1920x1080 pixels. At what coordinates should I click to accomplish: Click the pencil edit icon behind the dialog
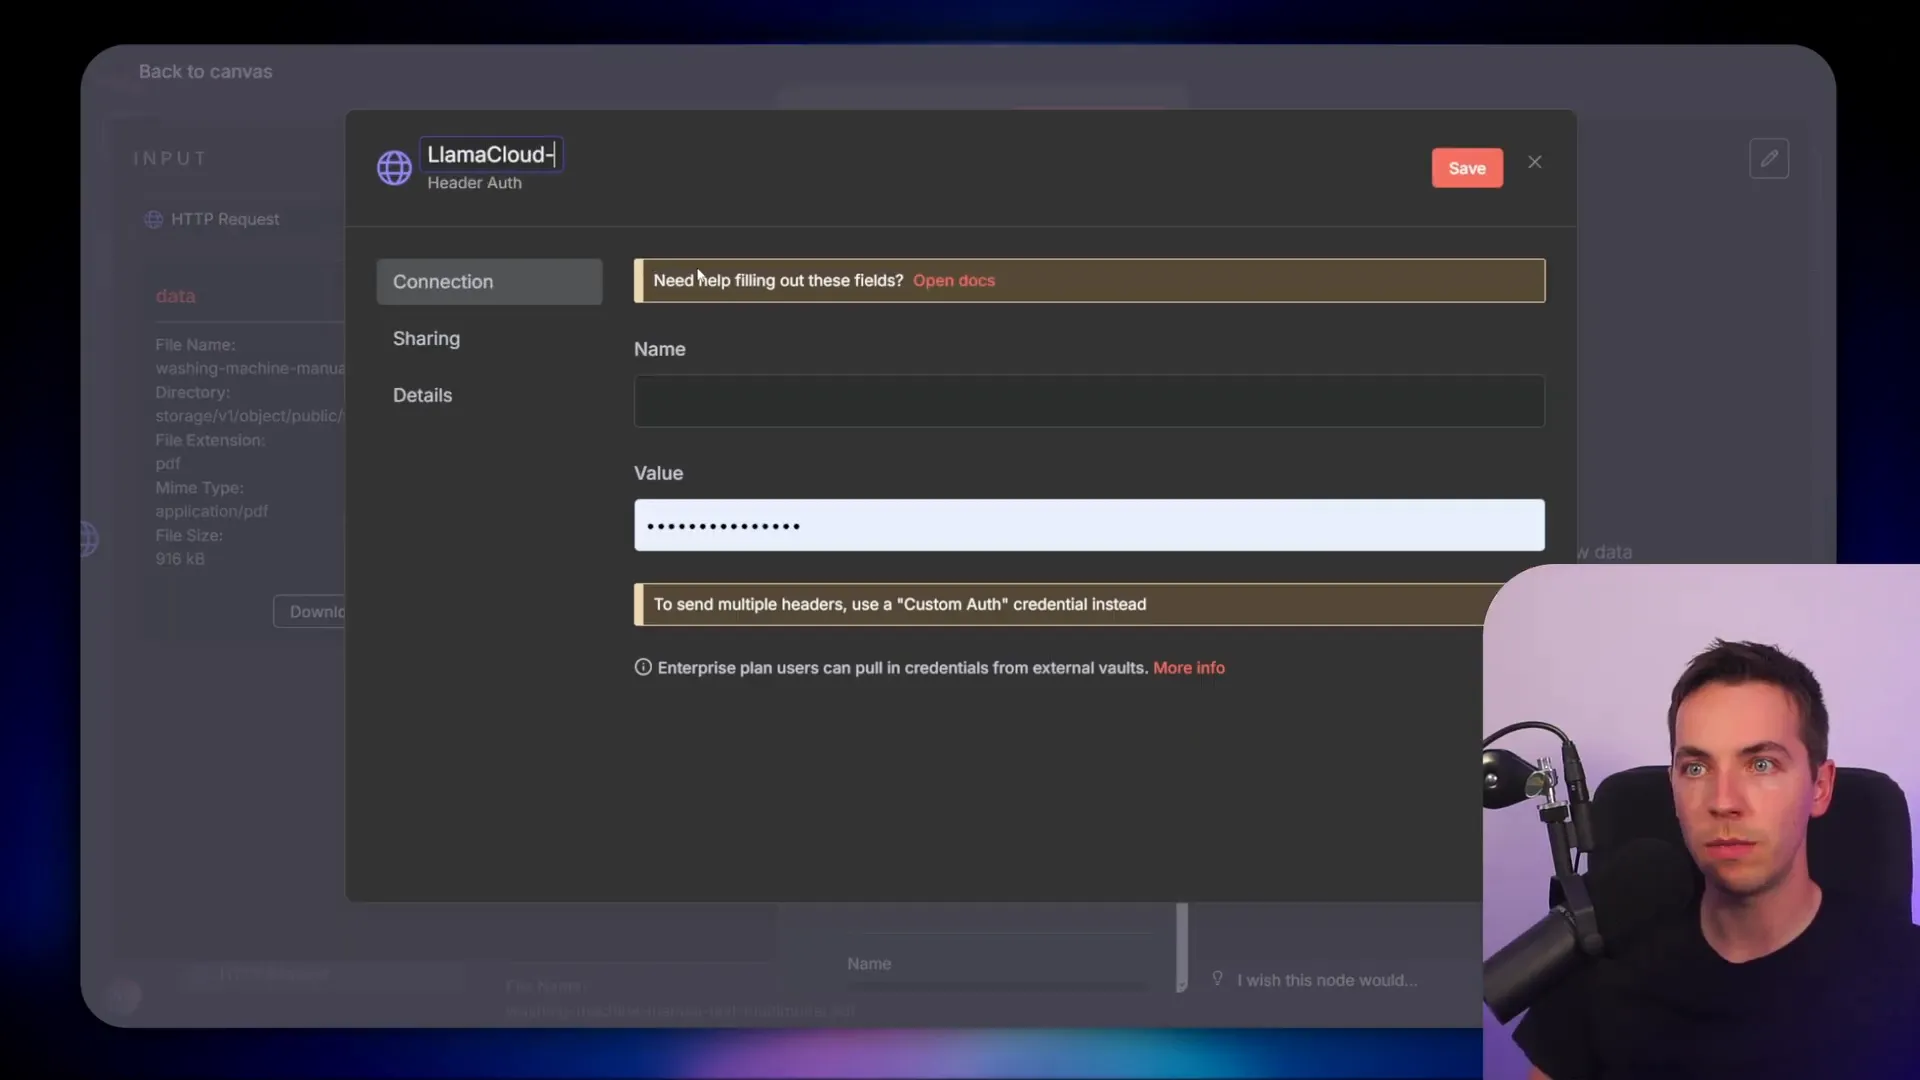click(1769, 158)
